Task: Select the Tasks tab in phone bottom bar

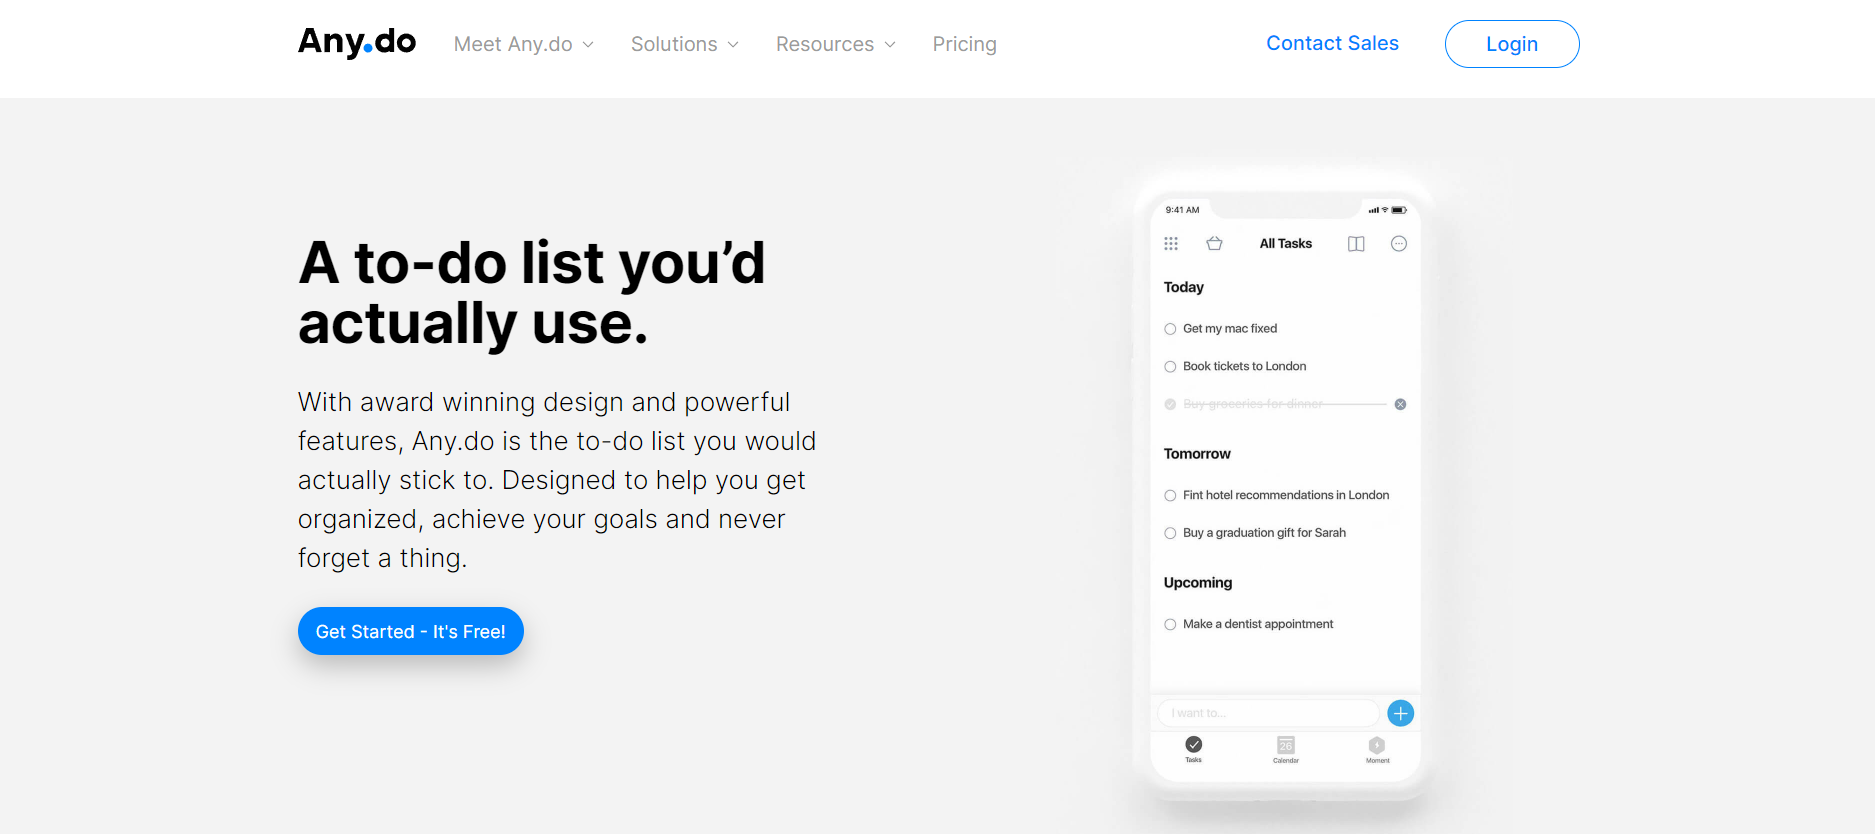Action: coord(1194,747)
